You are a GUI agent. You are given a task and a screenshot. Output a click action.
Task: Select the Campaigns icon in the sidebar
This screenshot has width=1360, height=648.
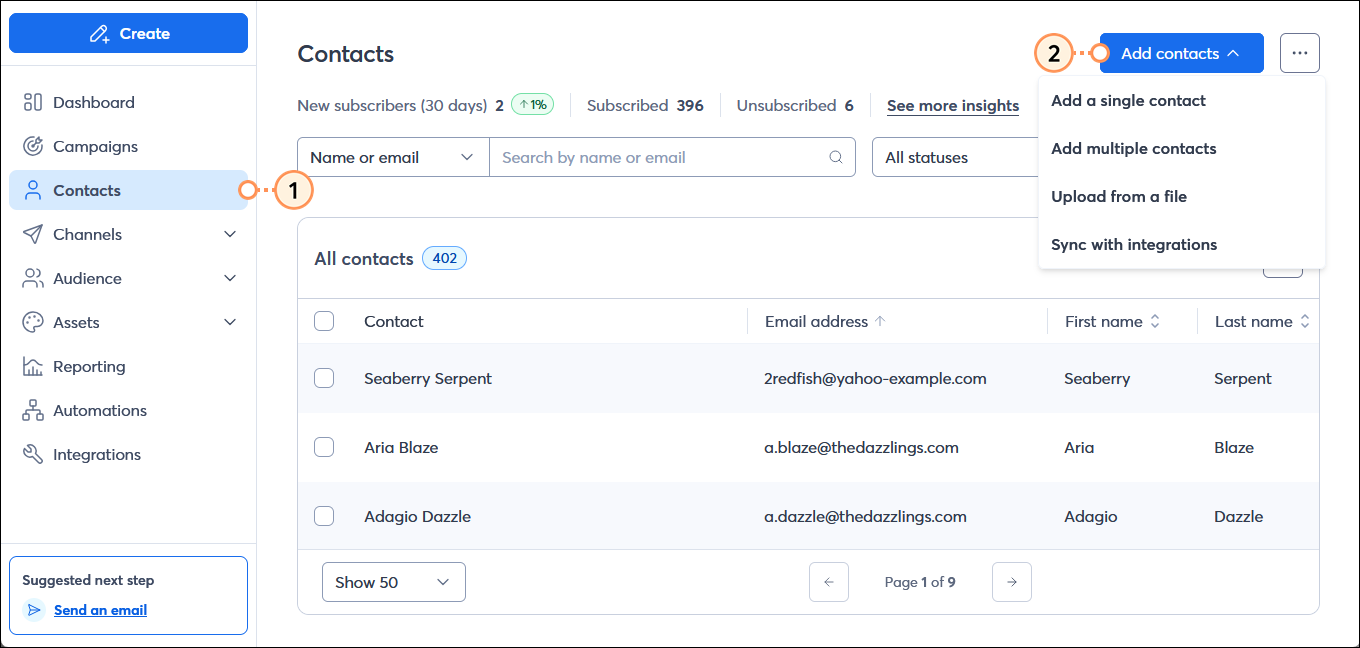click(33, 146)
